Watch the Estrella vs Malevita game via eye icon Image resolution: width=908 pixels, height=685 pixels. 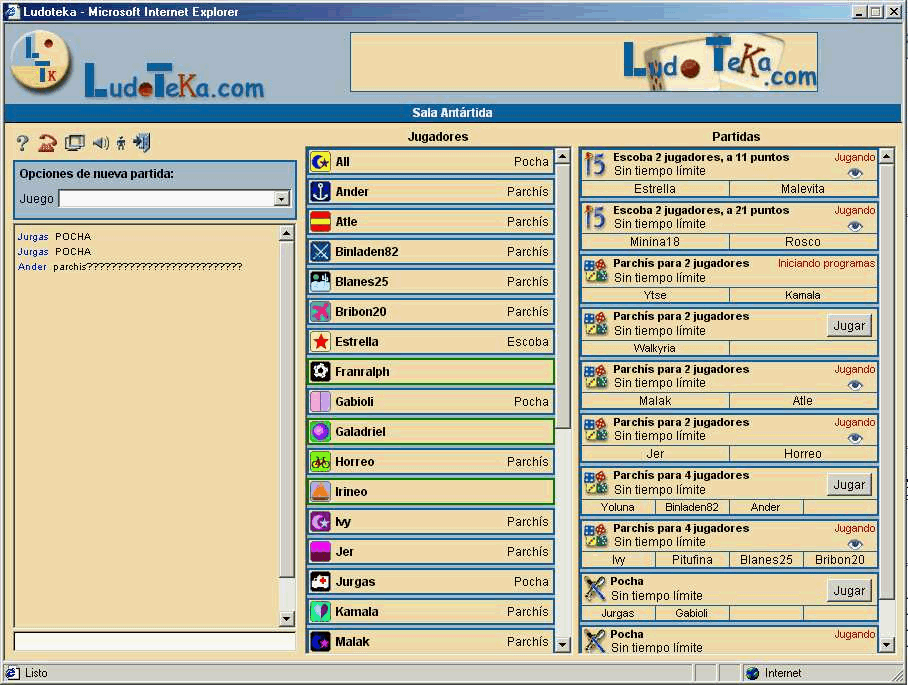tap(854, 173)
